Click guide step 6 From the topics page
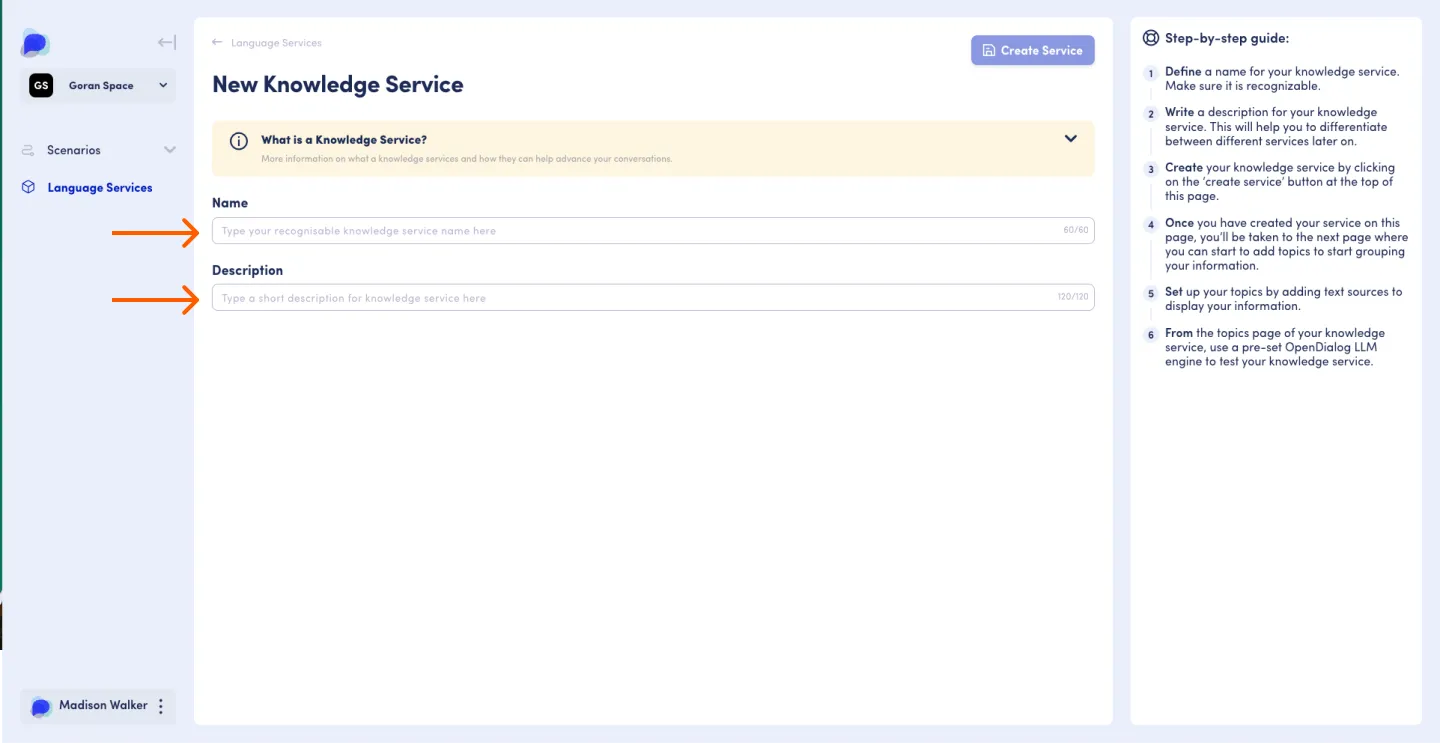The image size is (1440, 743). pos(1275,347)
